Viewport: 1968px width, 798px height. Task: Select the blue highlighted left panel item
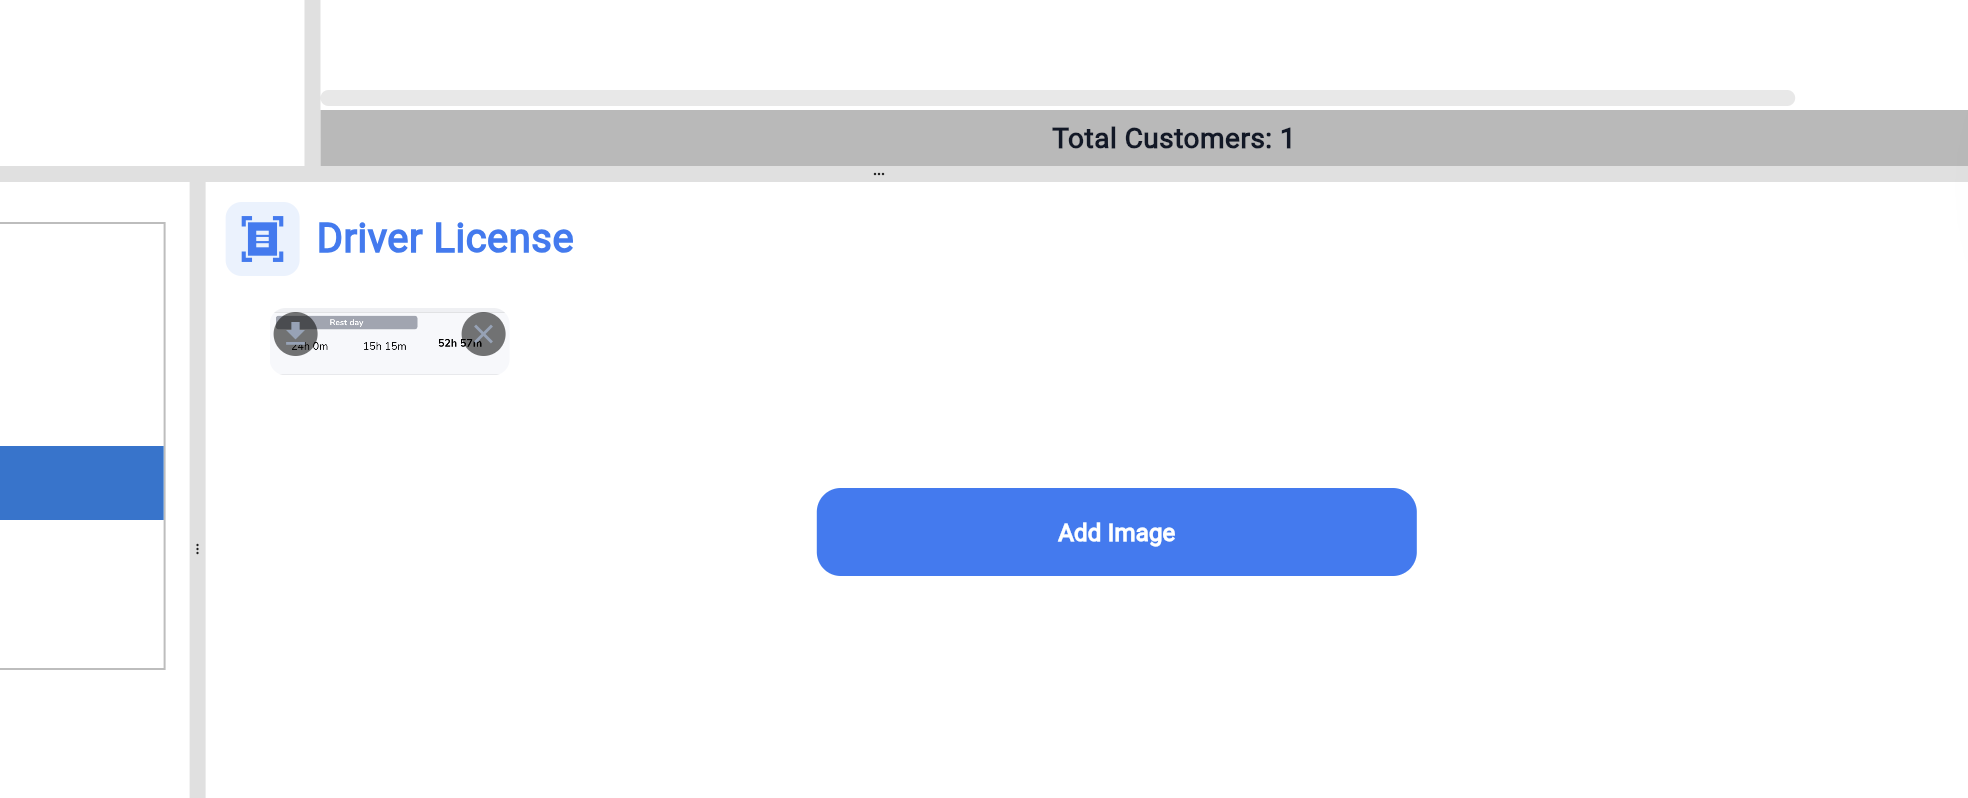tap(81, 483)
